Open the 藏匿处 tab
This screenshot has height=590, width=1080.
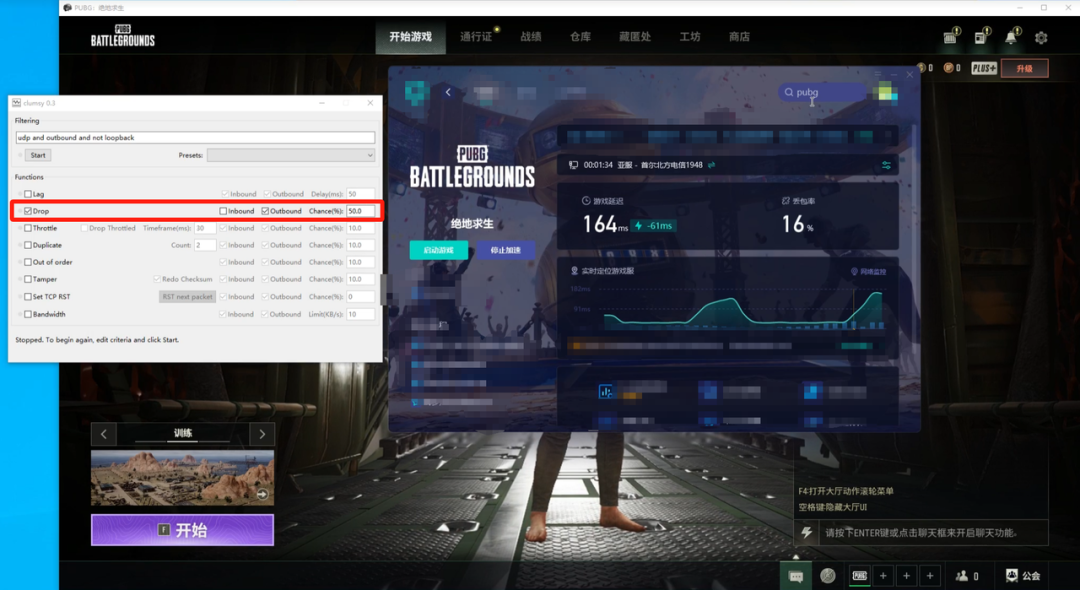coord(634,36)
